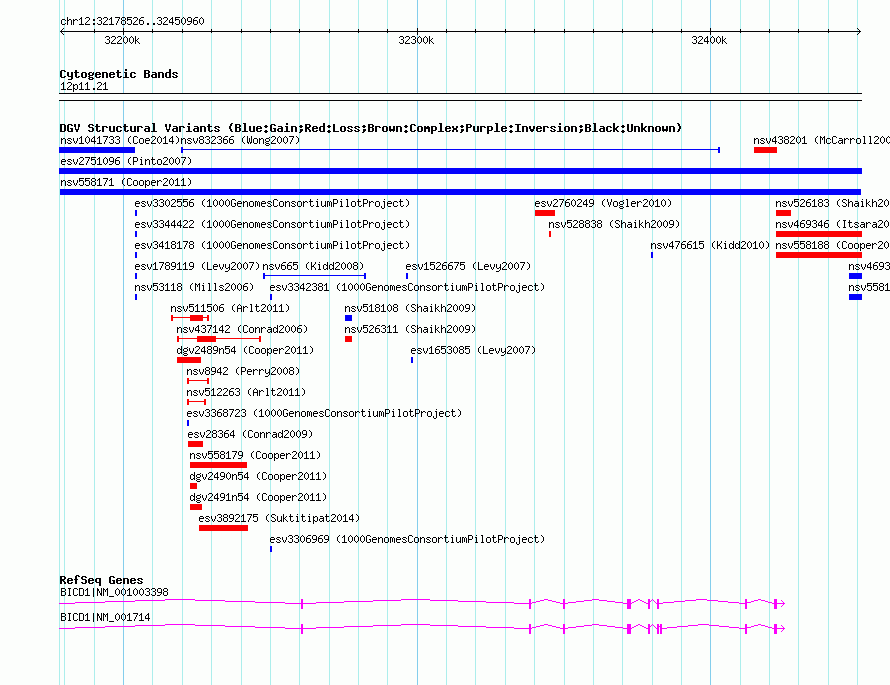Viewport: 890px width, 685px height.
Task: Click esv3306969 variant label
Action: click(407, 539)
